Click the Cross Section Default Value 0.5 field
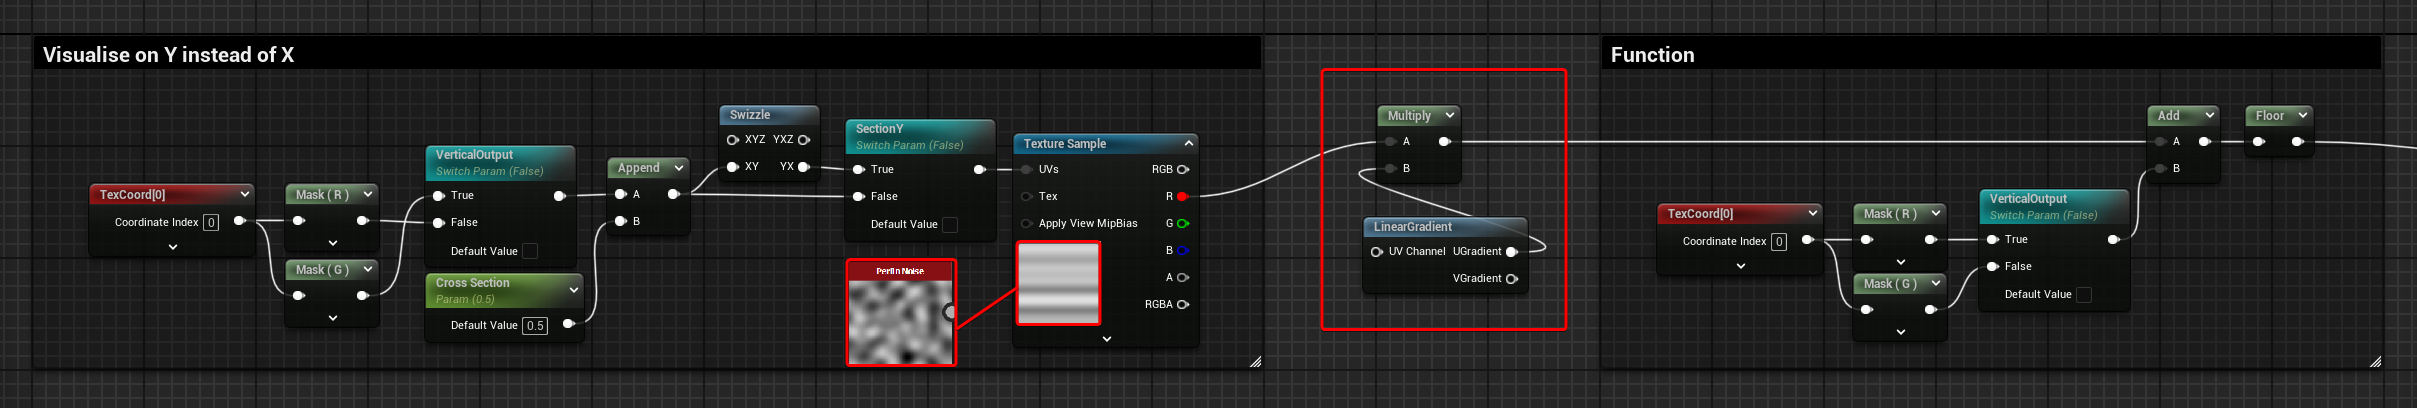 click(x=535, y=326)
